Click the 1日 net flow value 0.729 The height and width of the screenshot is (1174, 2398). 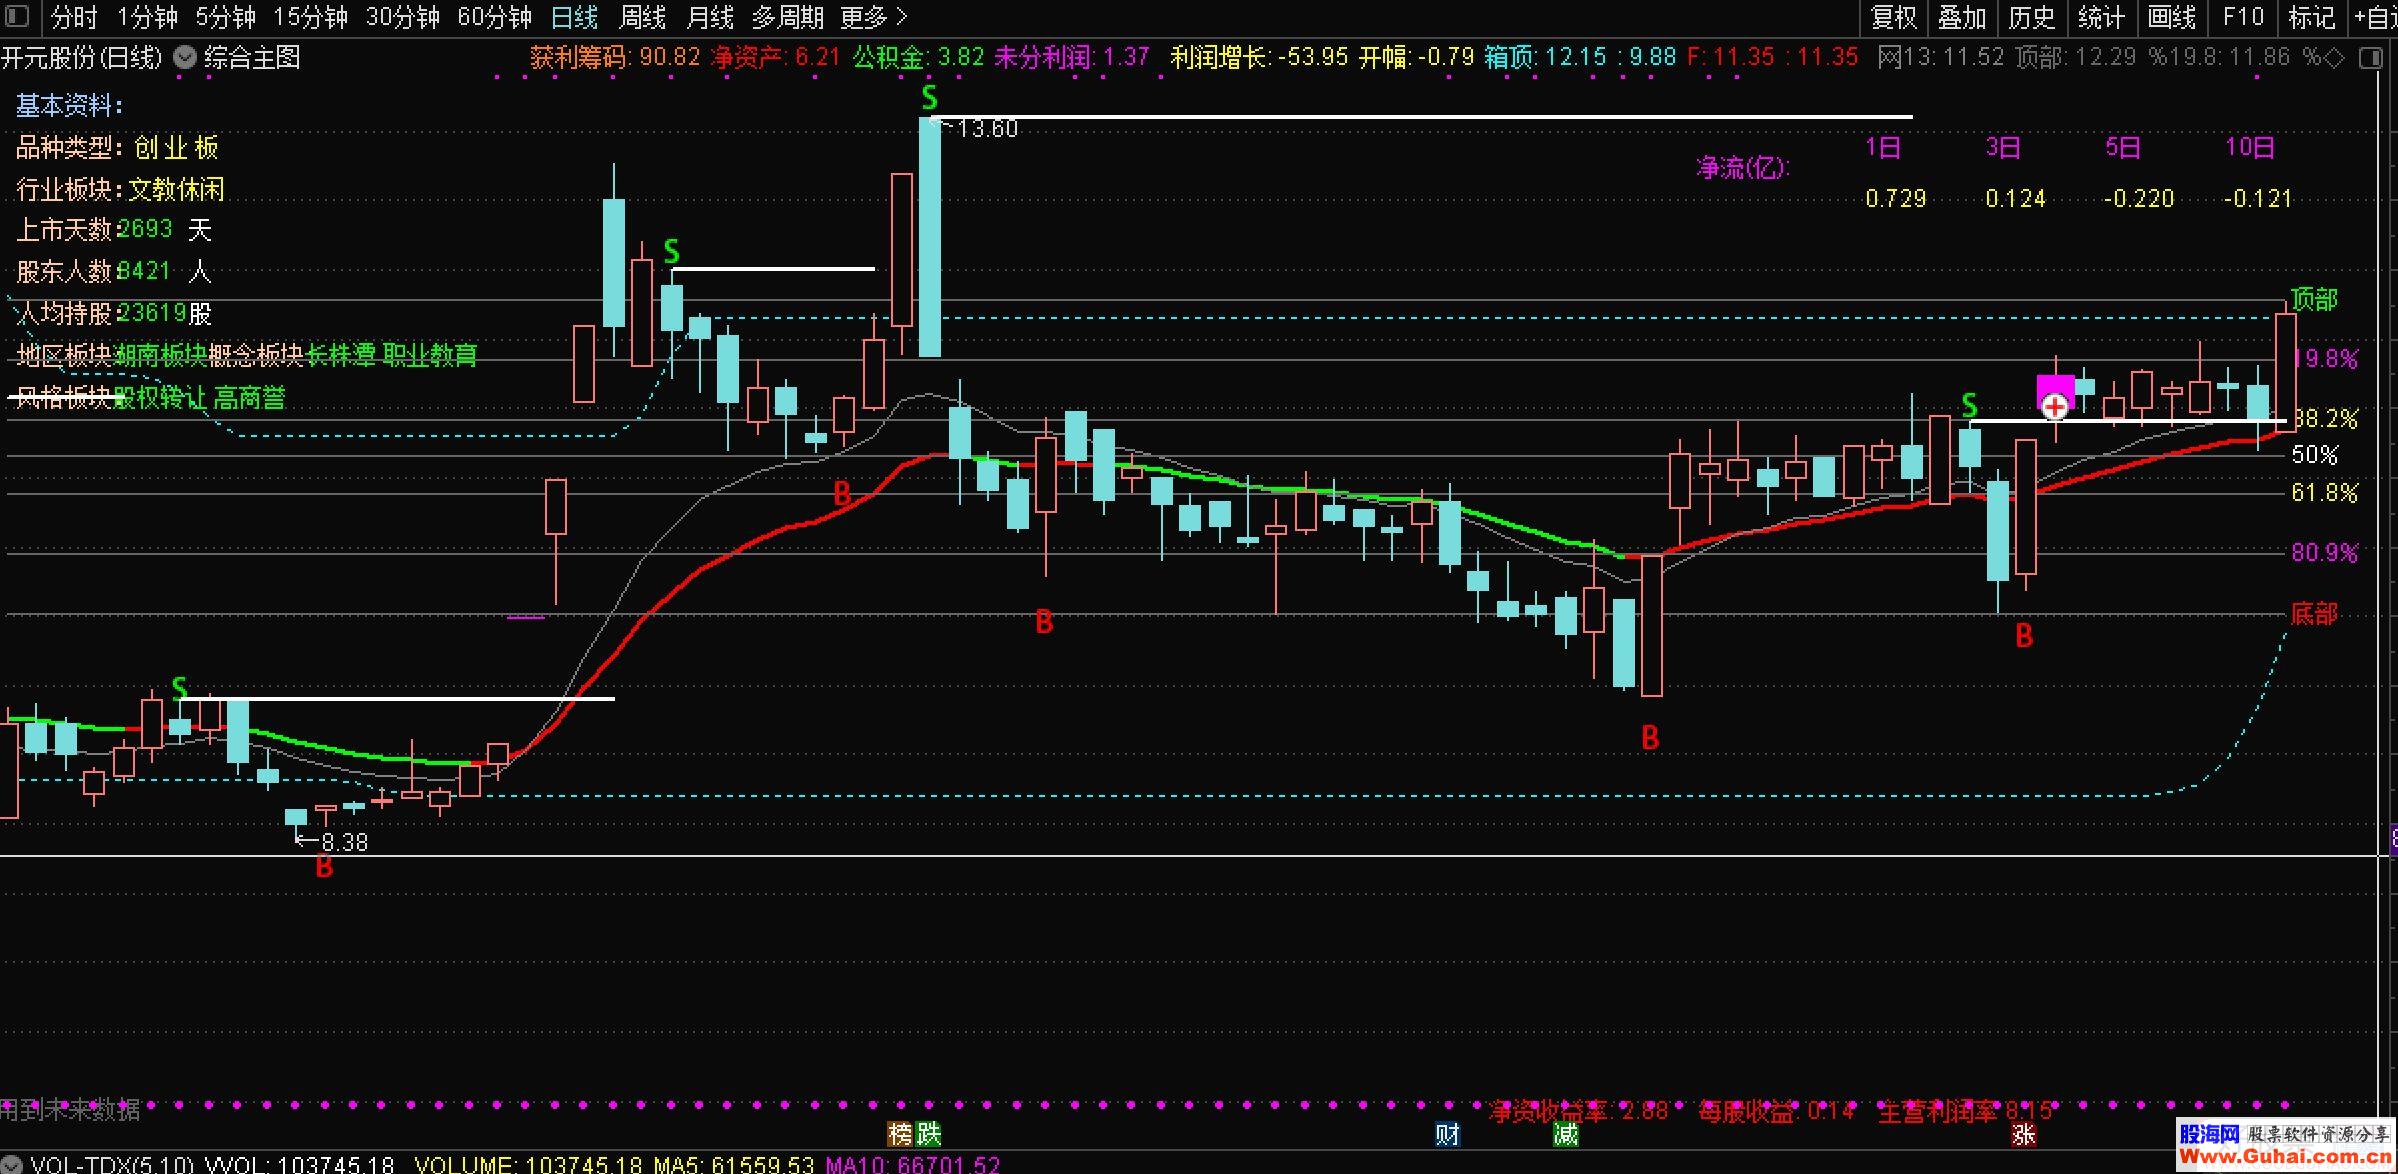1895,198
